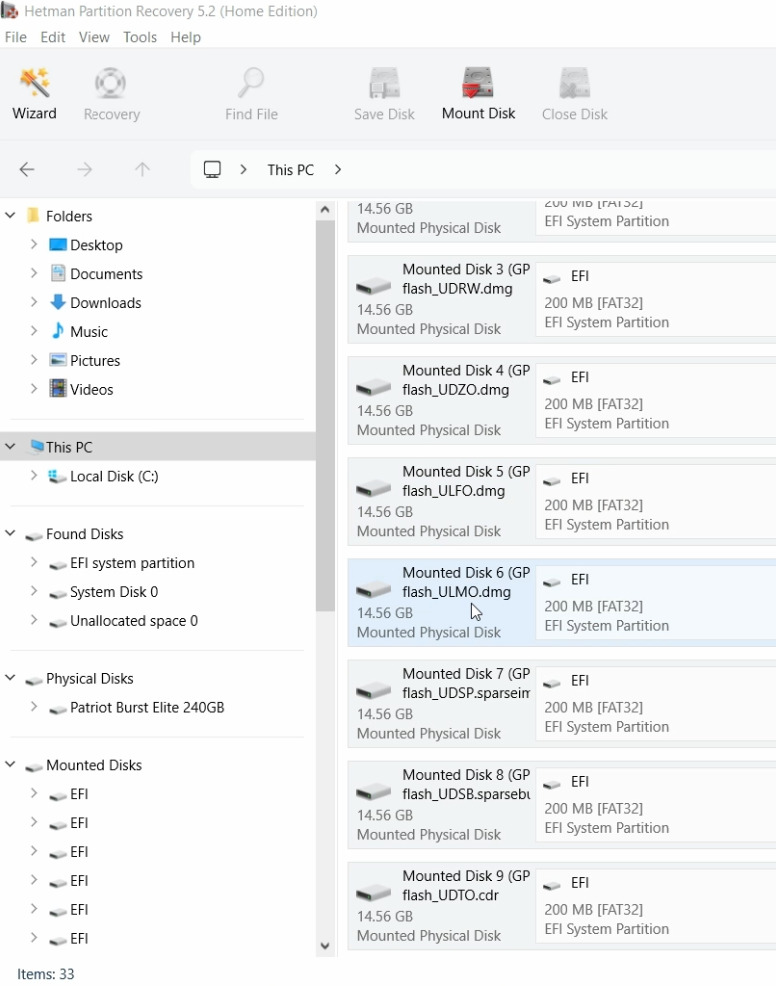776x986 pixels.
Task: Click the Save Disk toolbar icon
Action: (x=384, y=83)
